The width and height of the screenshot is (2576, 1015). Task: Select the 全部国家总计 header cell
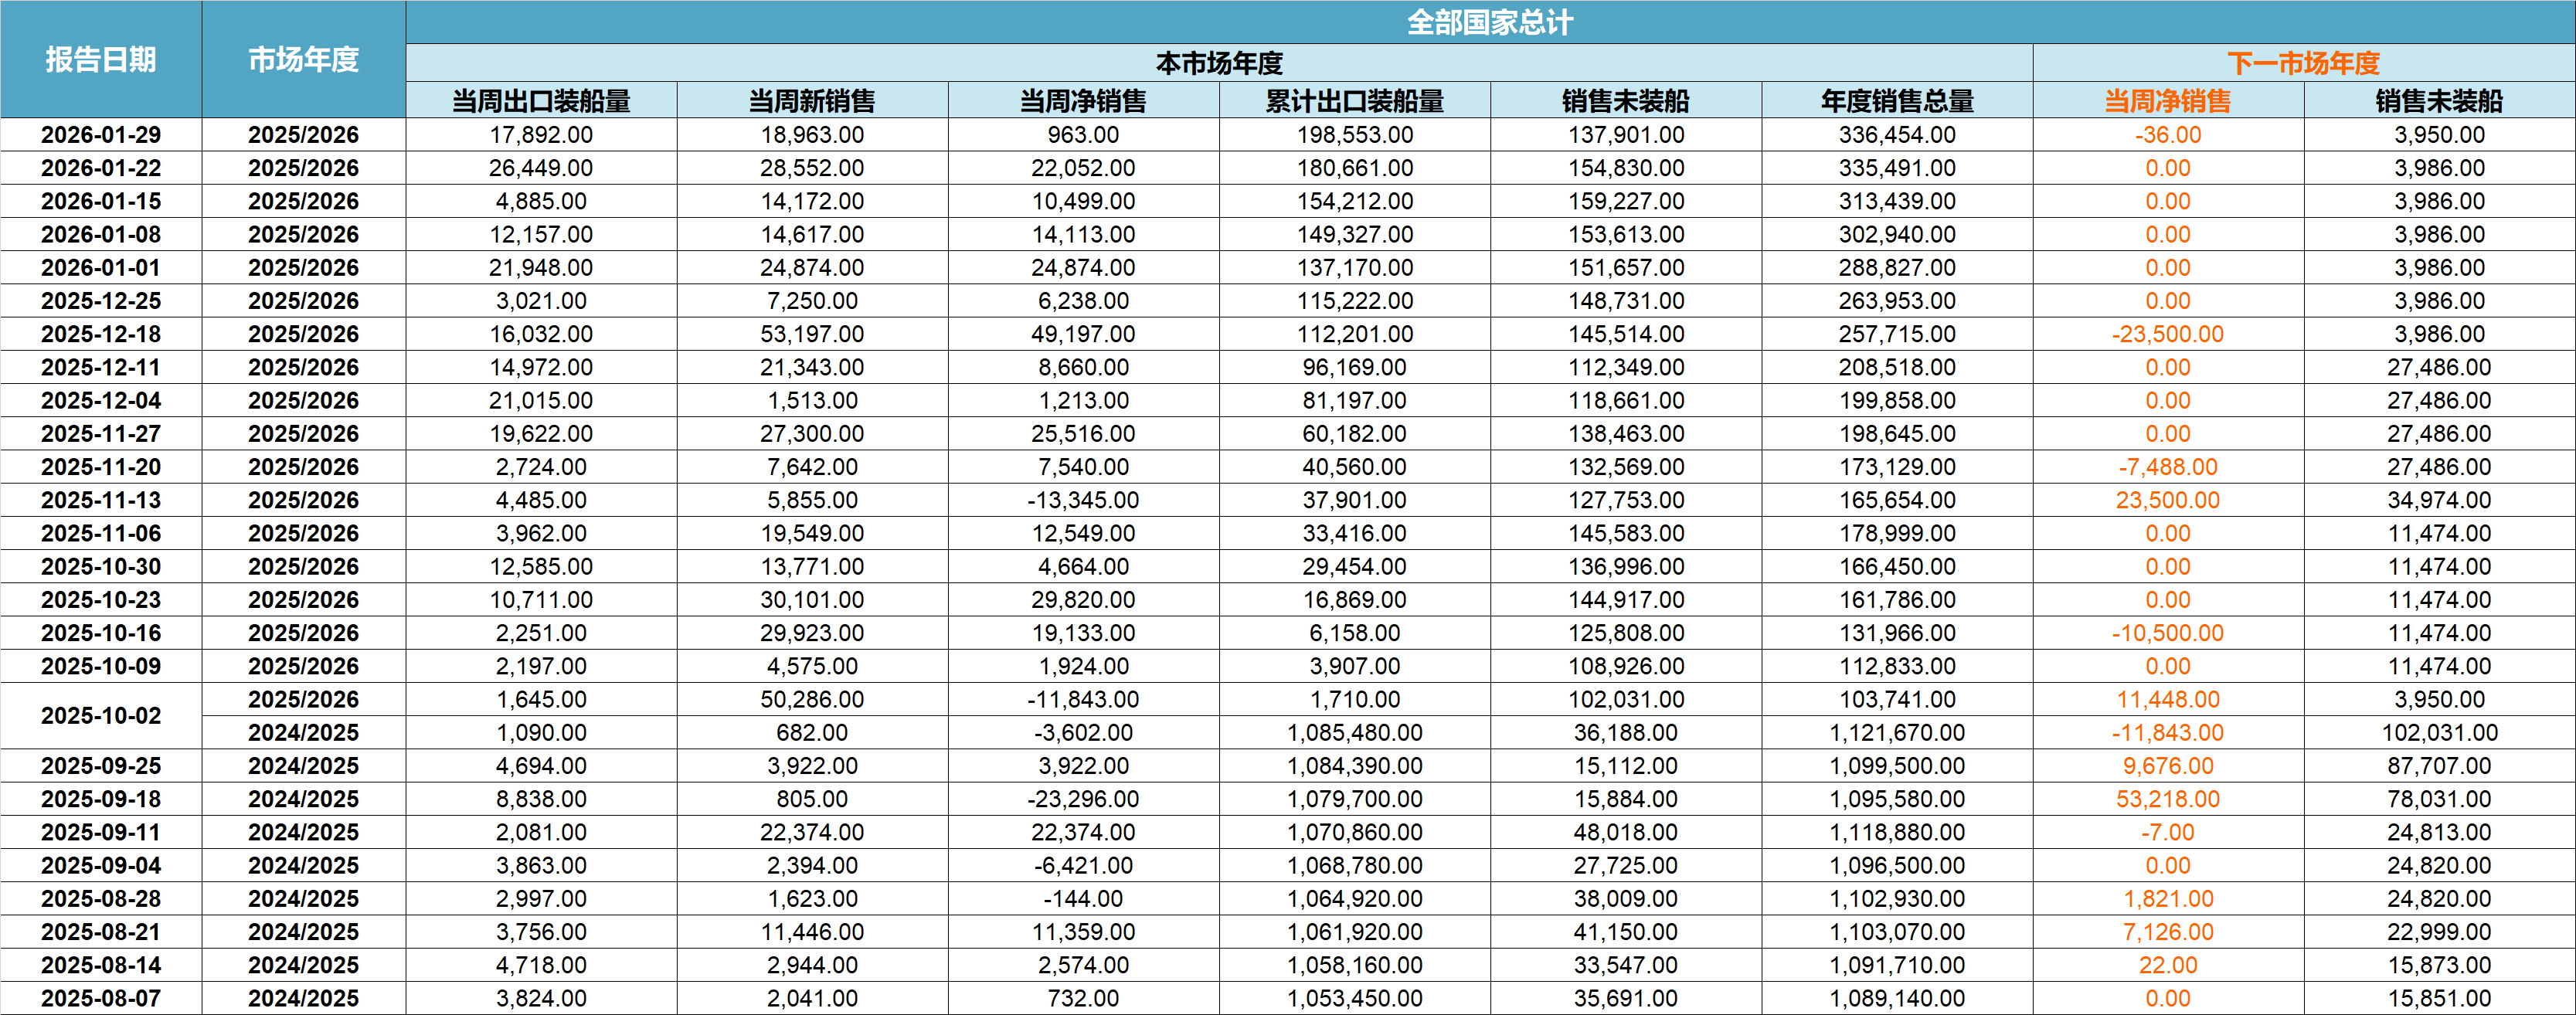(1490, 22)
